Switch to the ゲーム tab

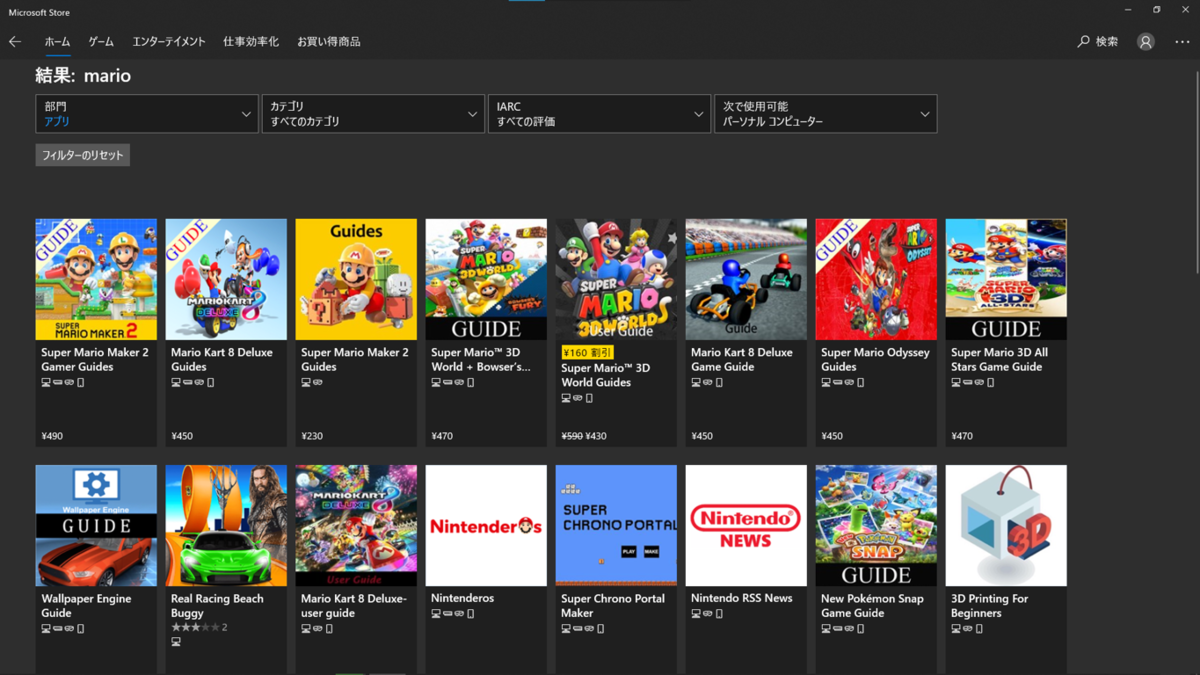101,42
